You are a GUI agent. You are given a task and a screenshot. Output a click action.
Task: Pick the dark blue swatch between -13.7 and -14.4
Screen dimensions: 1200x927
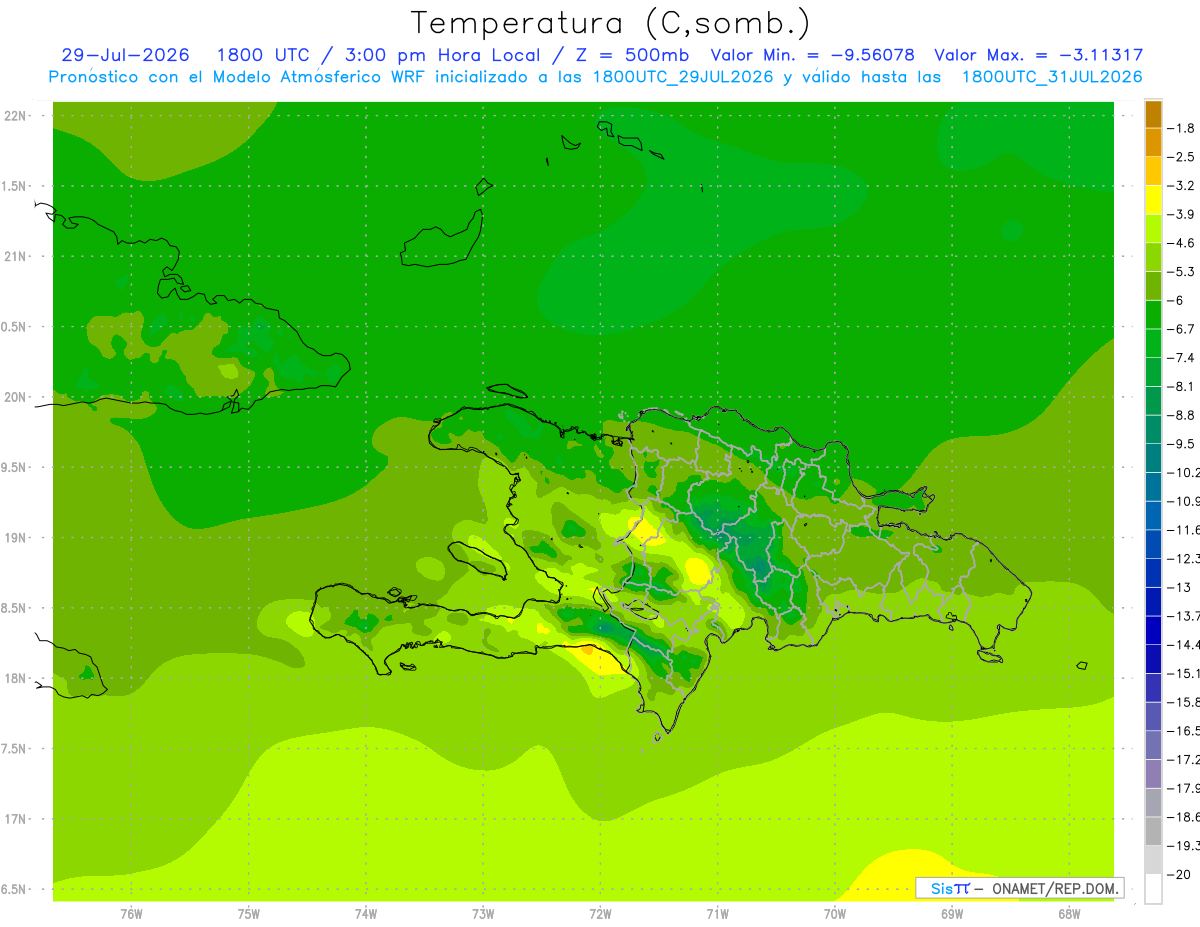point(1153,630)
